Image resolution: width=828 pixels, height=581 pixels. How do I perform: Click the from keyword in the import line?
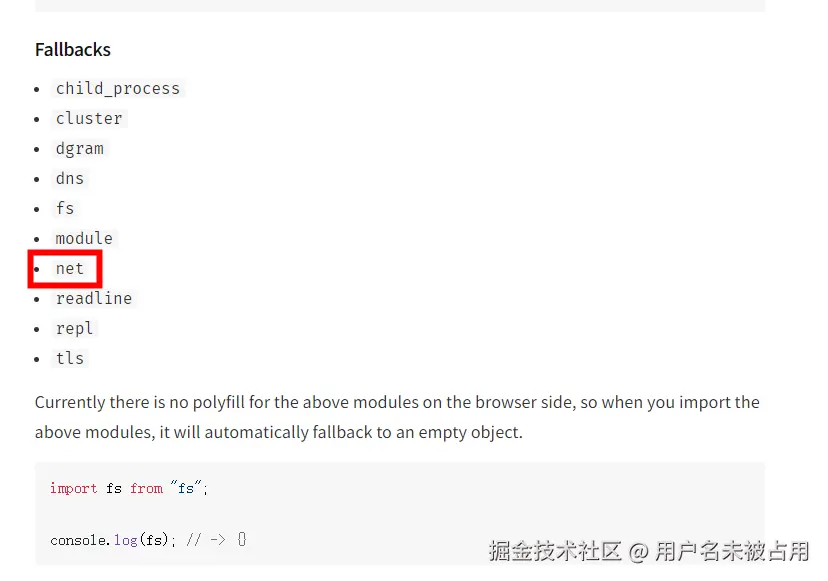pos(146,488)
